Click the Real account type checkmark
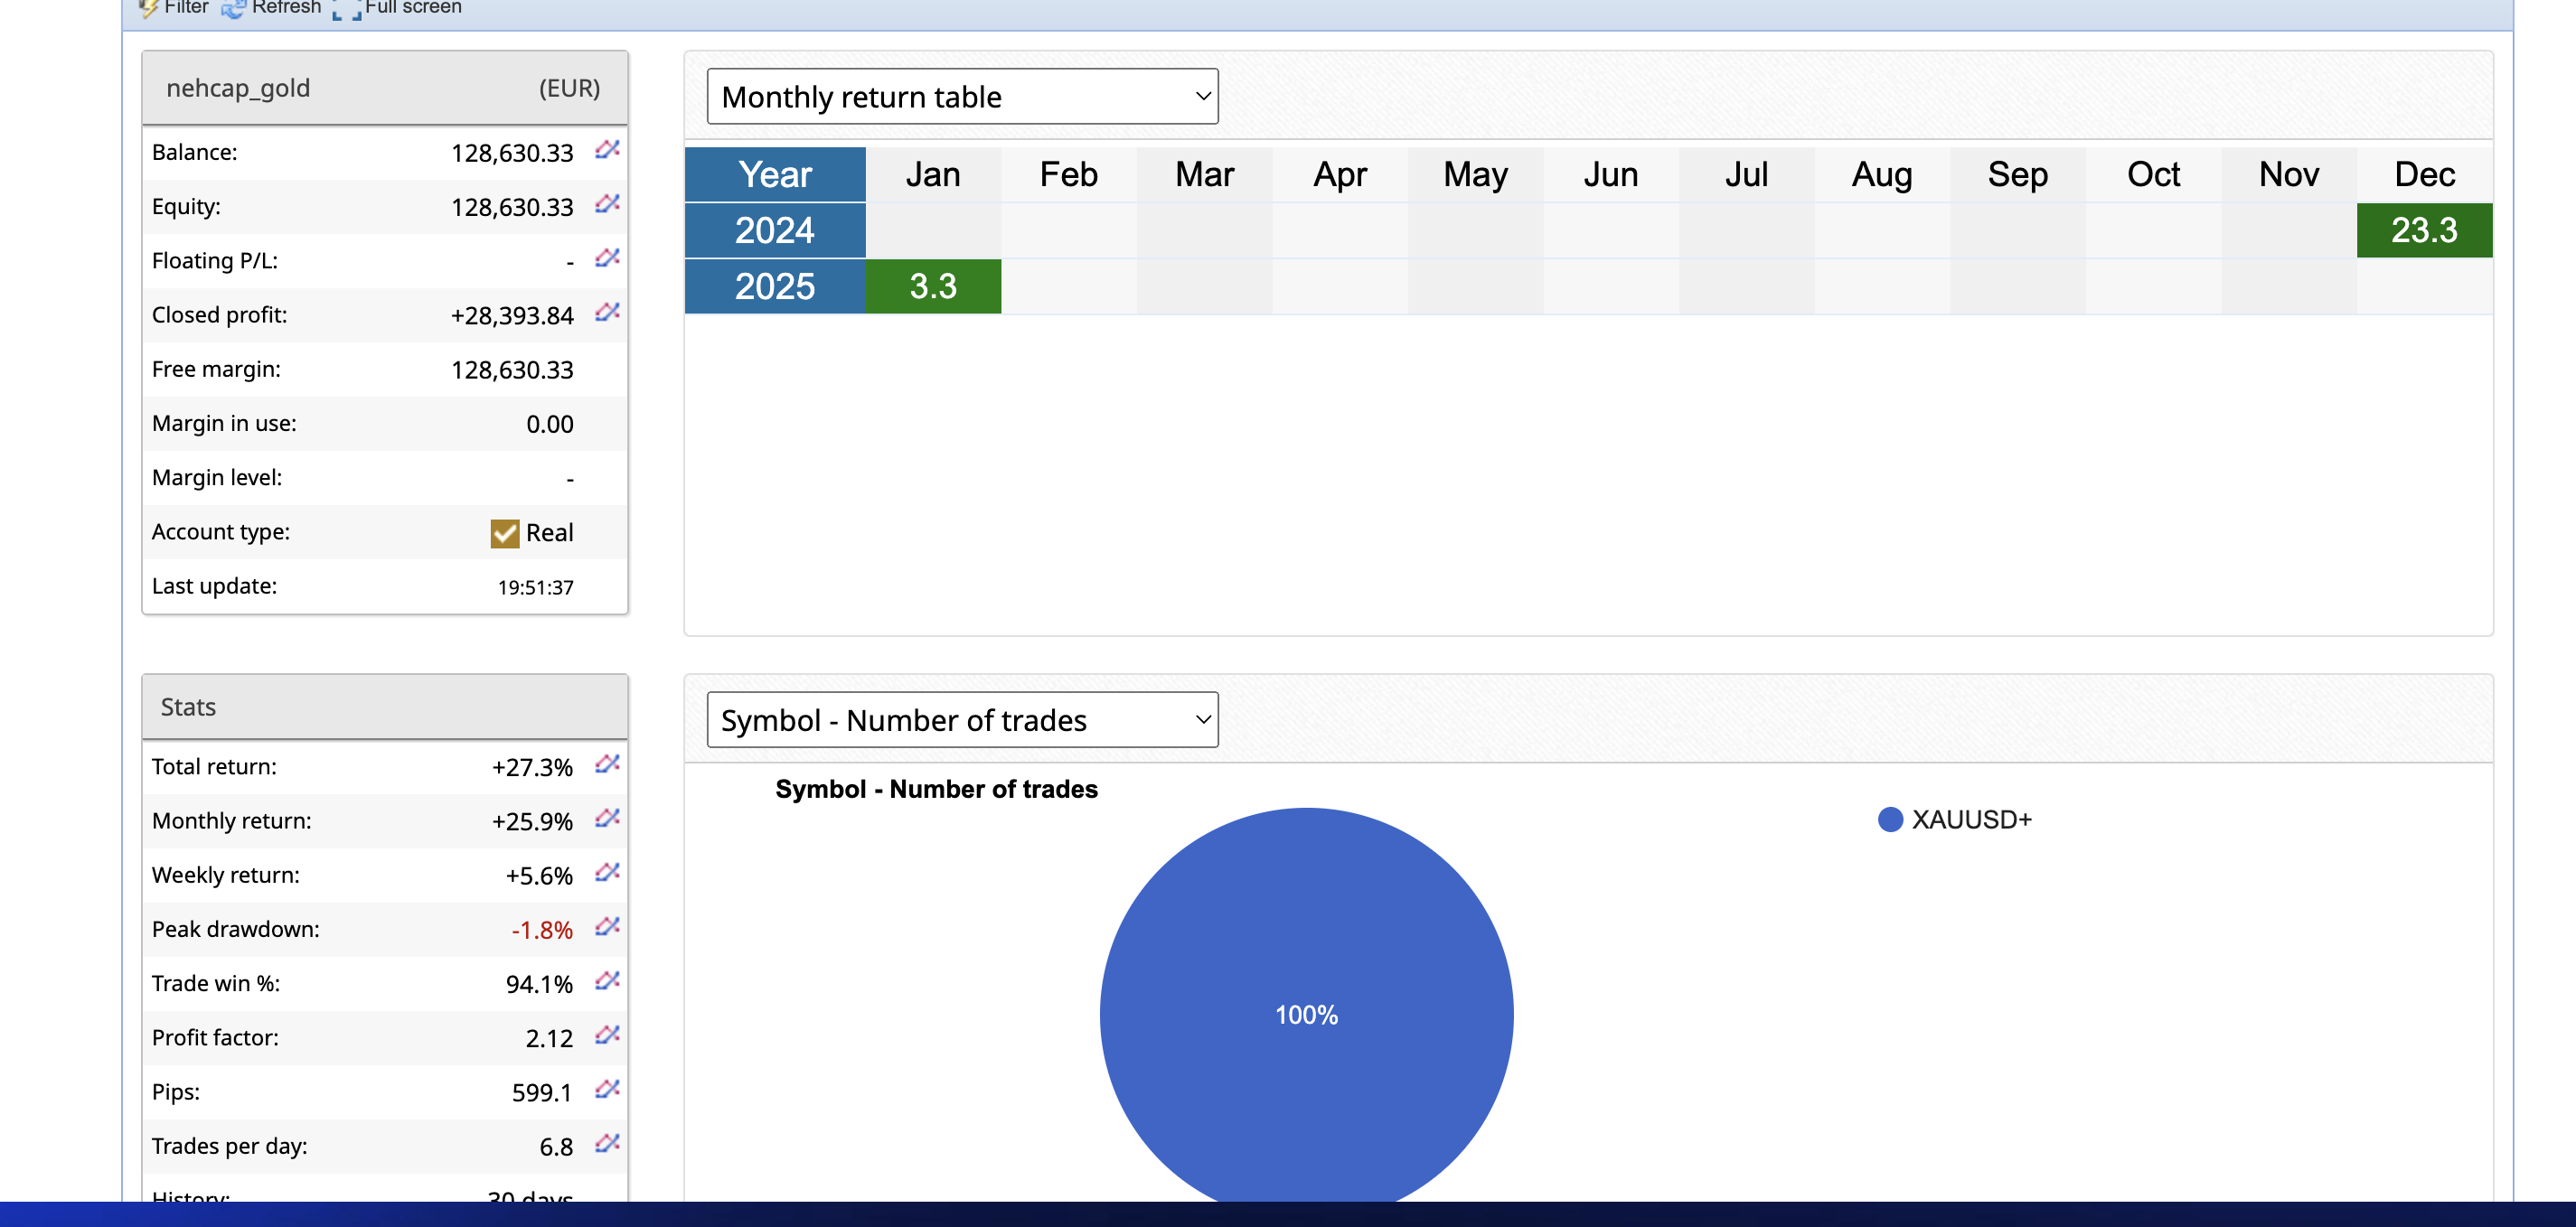 point(505,533)
